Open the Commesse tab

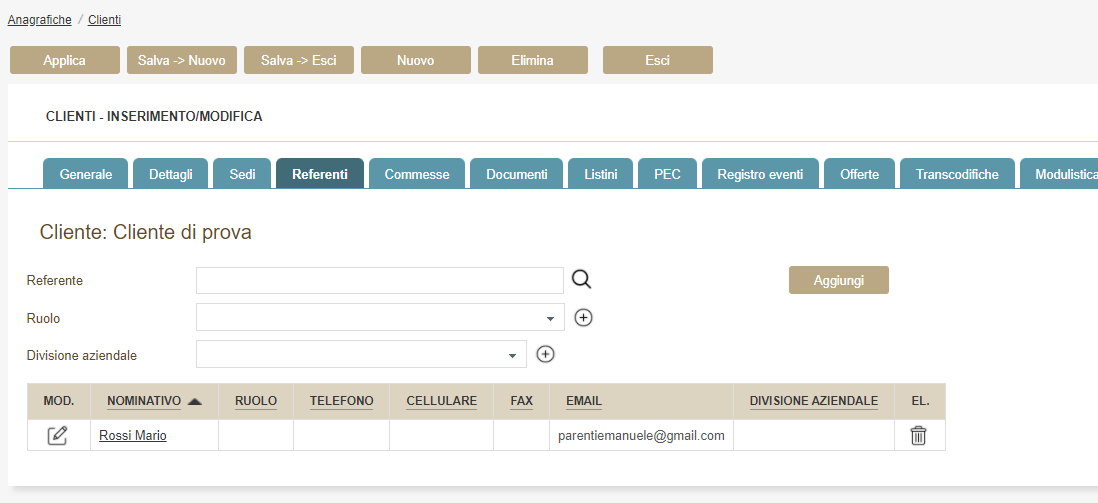417,174
